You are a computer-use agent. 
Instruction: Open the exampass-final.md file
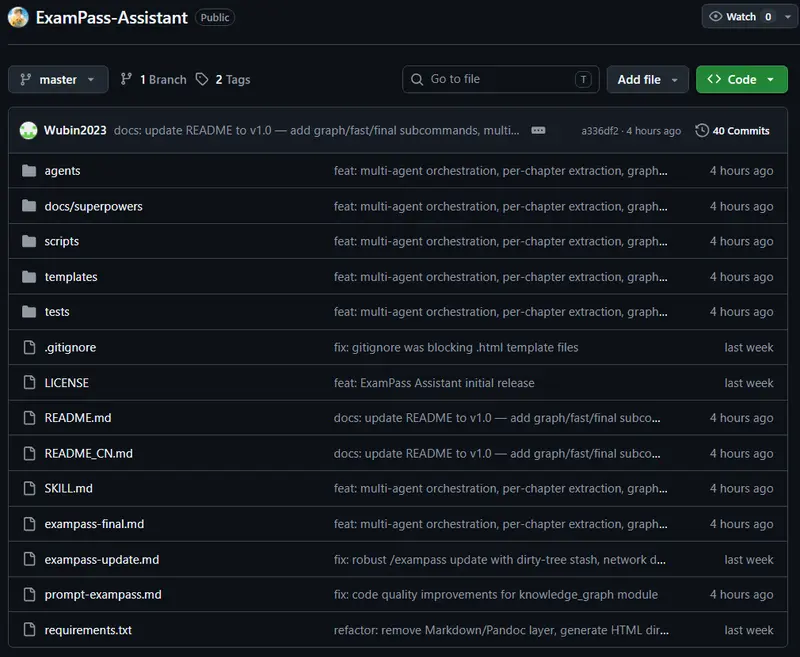tap(94, 524)
